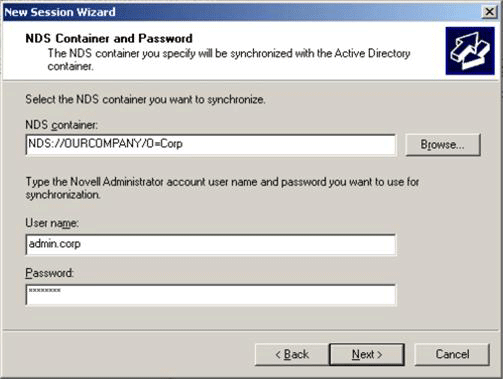The width and height of the screenshot is (503, 379).
Task: Click the "NDS container:" label
Action: (x=62, y=125)
